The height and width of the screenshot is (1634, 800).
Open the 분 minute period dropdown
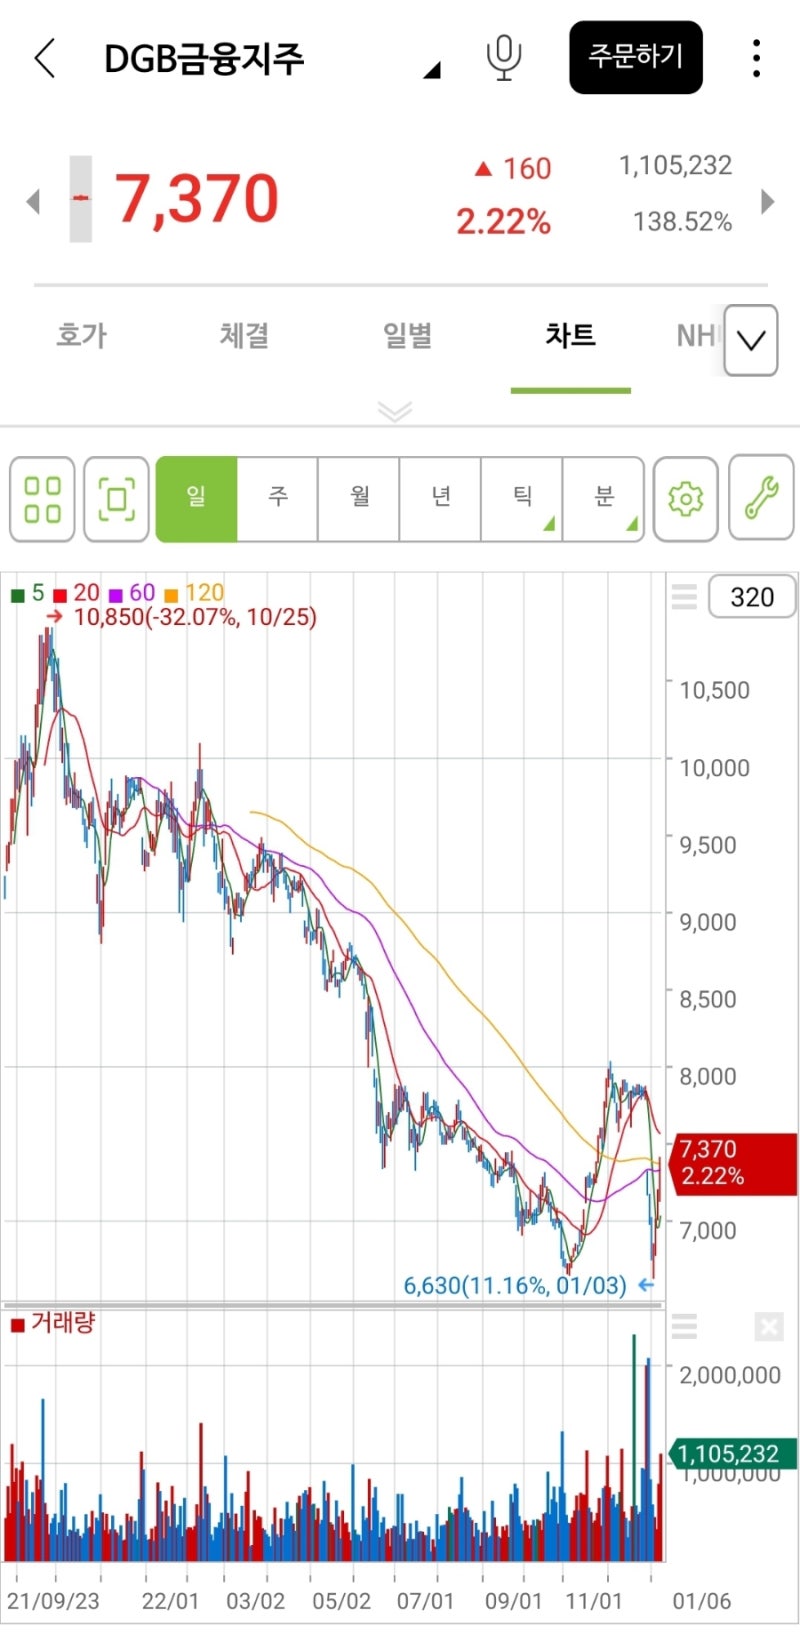604,499
